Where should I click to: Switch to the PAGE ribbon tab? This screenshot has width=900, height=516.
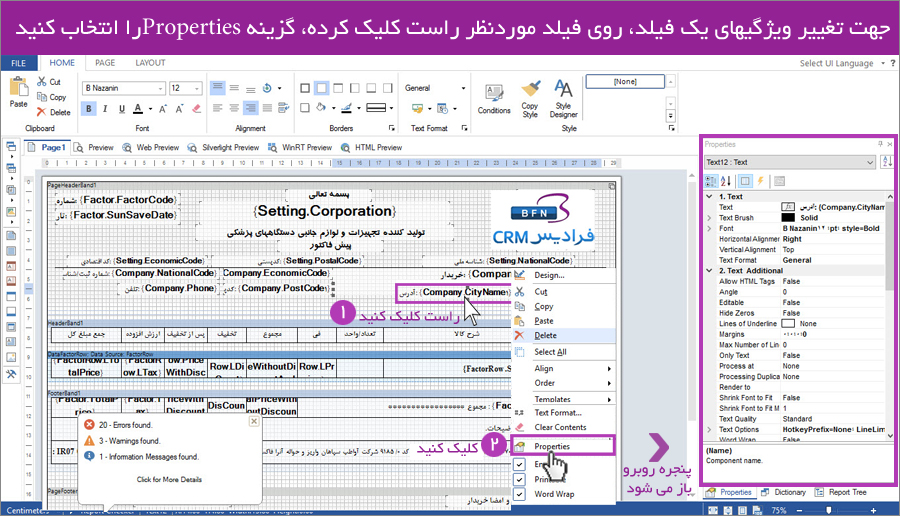[x=105, y=63]
